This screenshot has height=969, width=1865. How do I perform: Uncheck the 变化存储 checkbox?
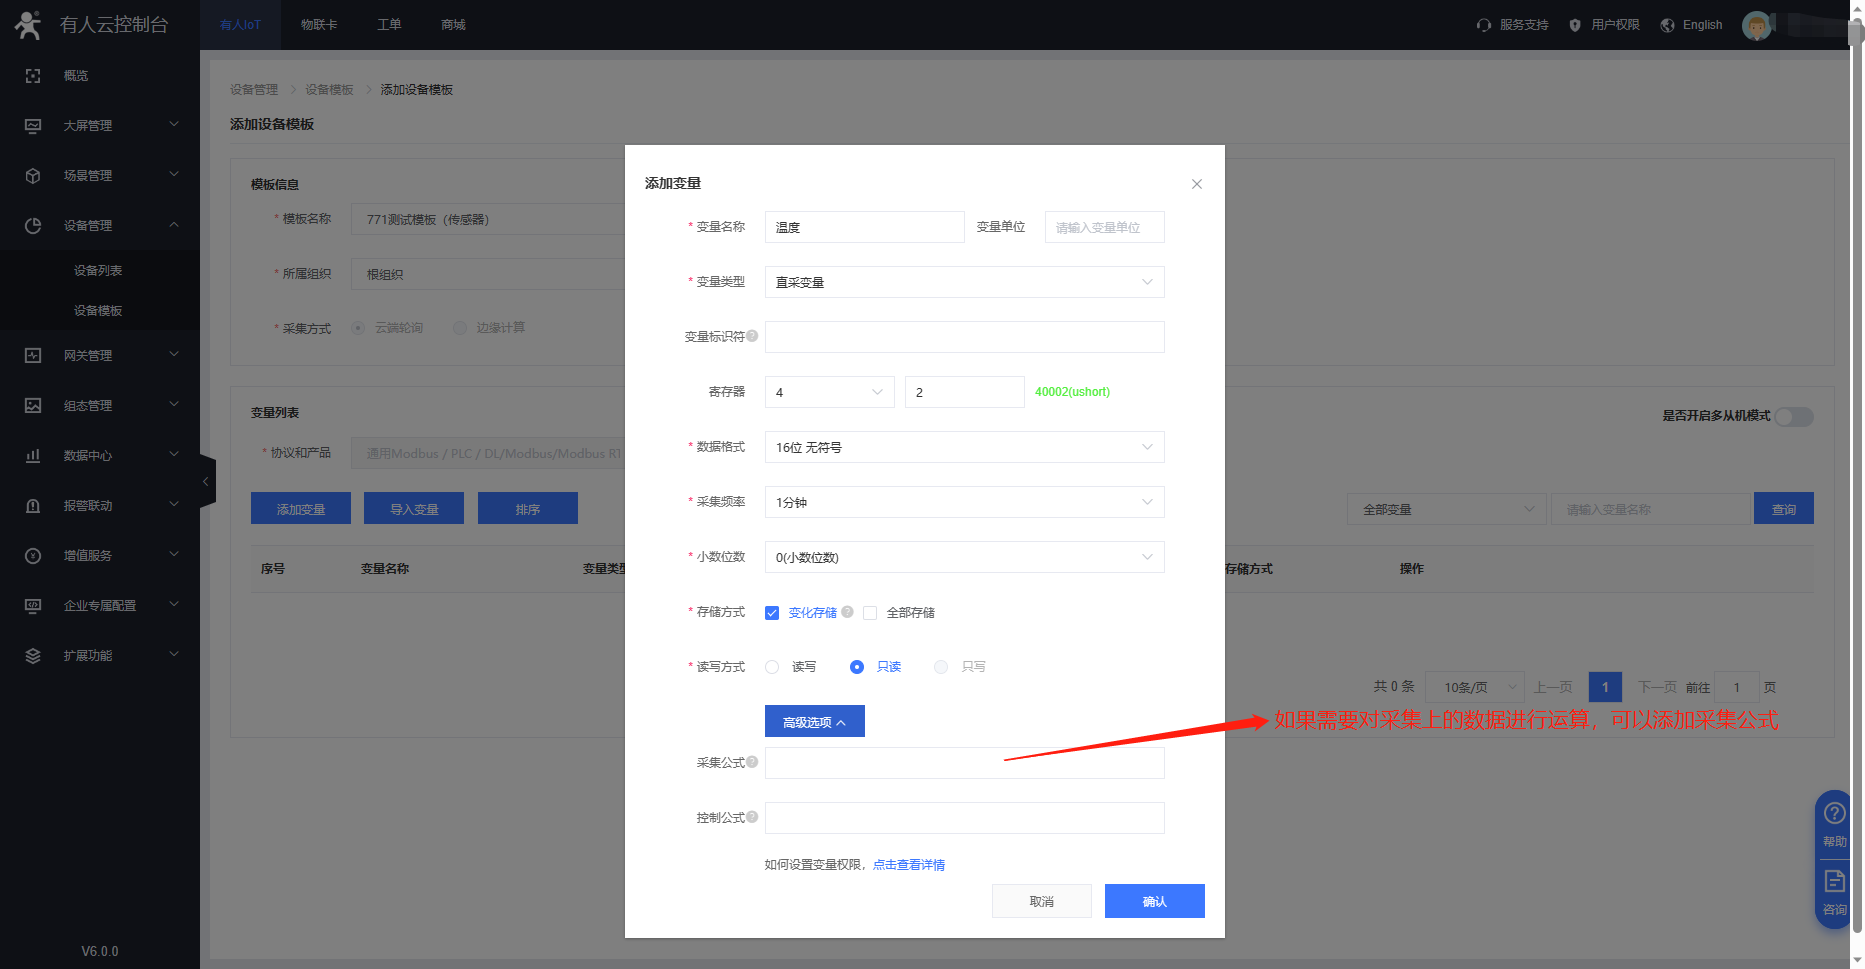pyautogui.click(x=772, y=613)
